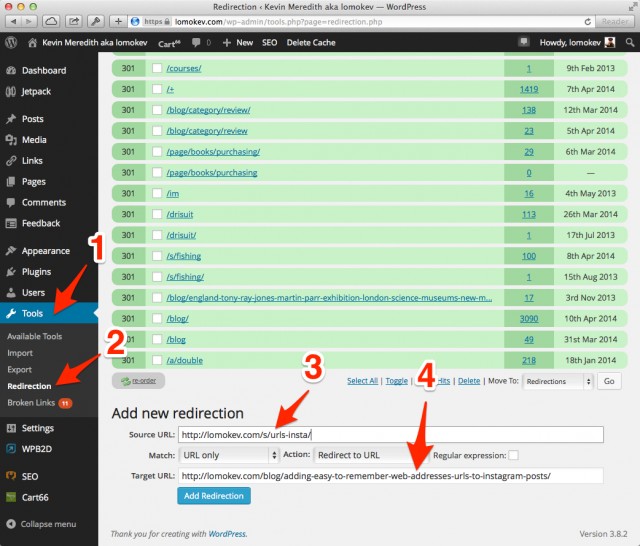Click the Plugins plug icon
Screen dimensions: 640x546
click(x=11, y=272)
